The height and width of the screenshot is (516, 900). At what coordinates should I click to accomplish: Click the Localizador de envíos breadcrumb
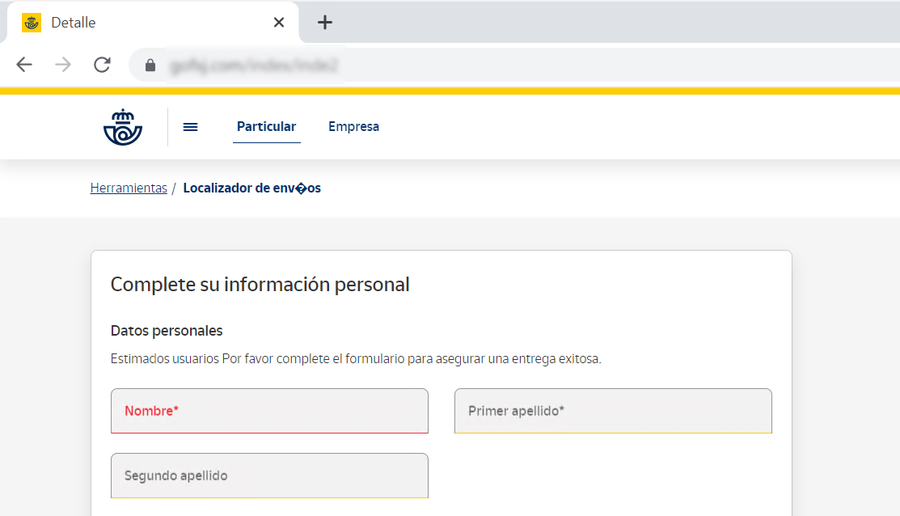click(x=252, y=188)
